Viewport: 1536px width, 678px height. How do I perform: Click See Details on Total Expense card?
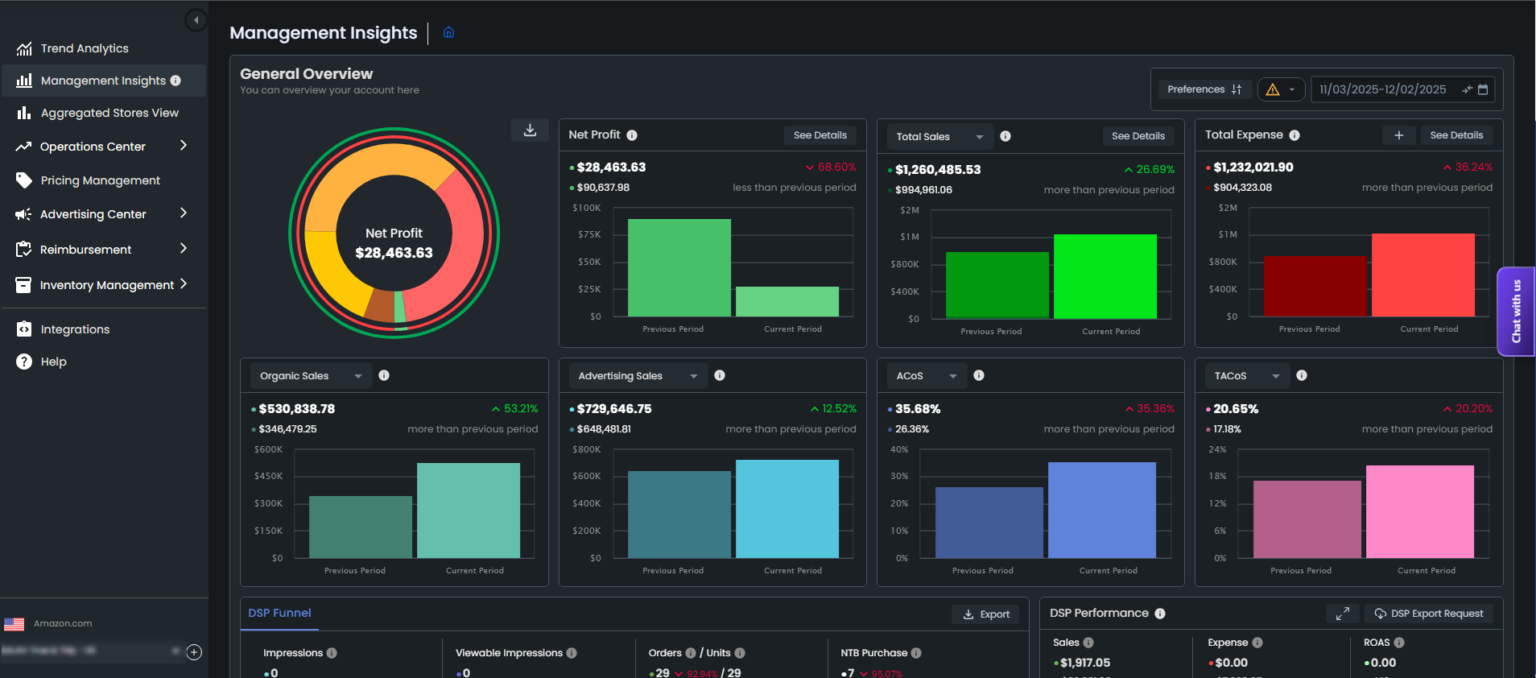[1456, 134]
